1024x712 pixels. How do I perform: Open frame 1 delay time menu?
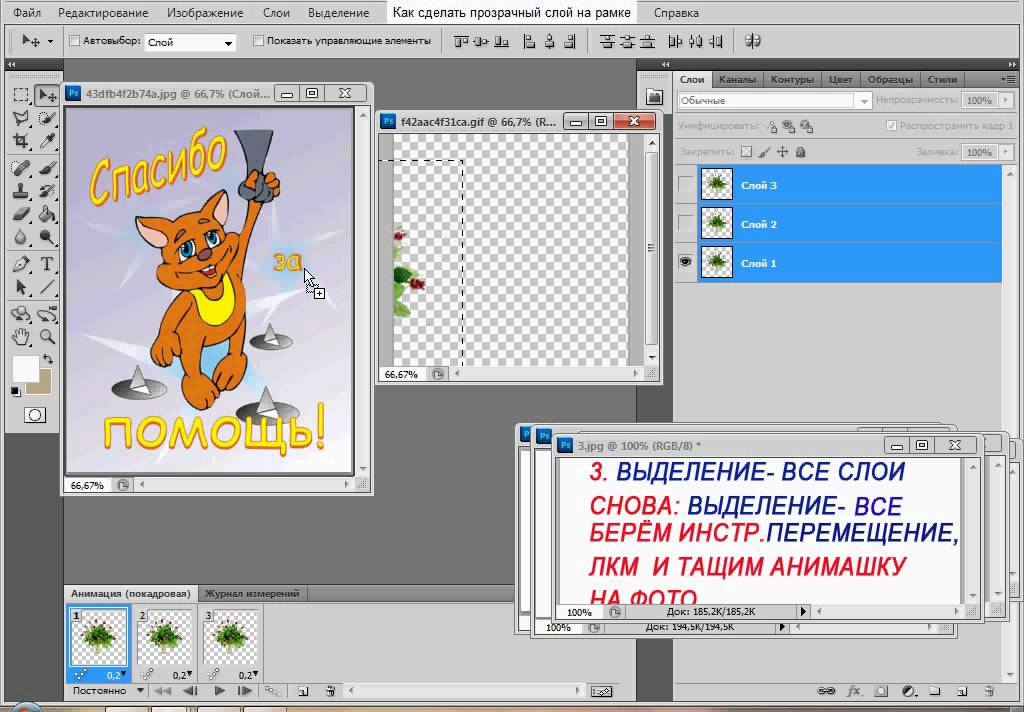[117, 675]
